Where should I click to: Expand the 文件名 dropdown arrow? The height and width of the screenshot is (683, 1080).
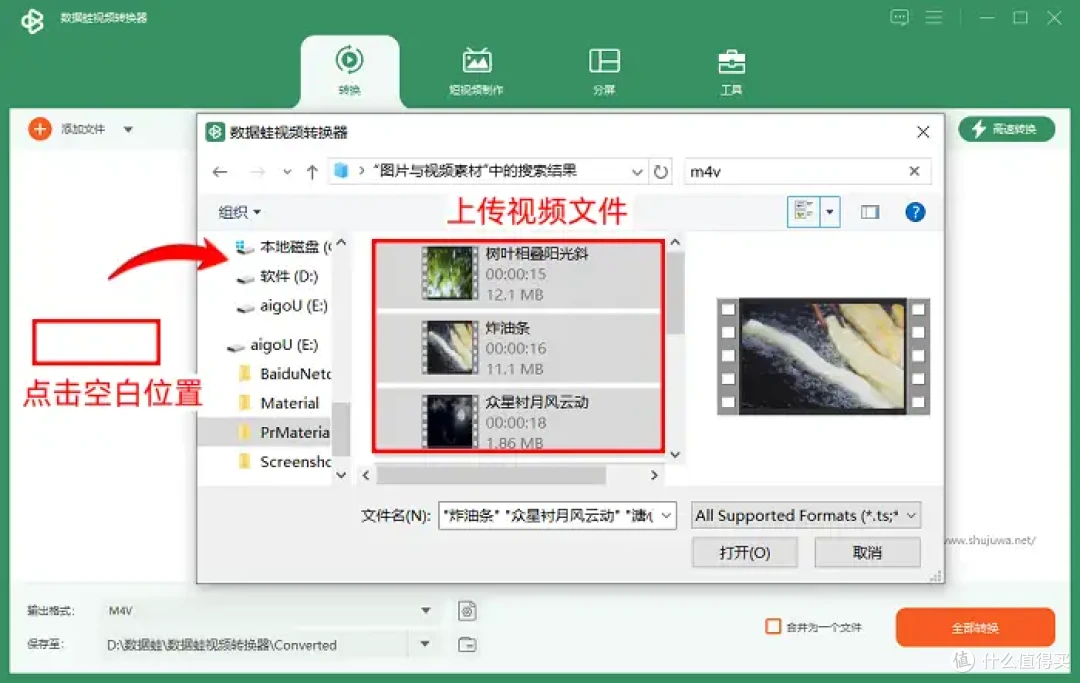[x=667, y=515]
